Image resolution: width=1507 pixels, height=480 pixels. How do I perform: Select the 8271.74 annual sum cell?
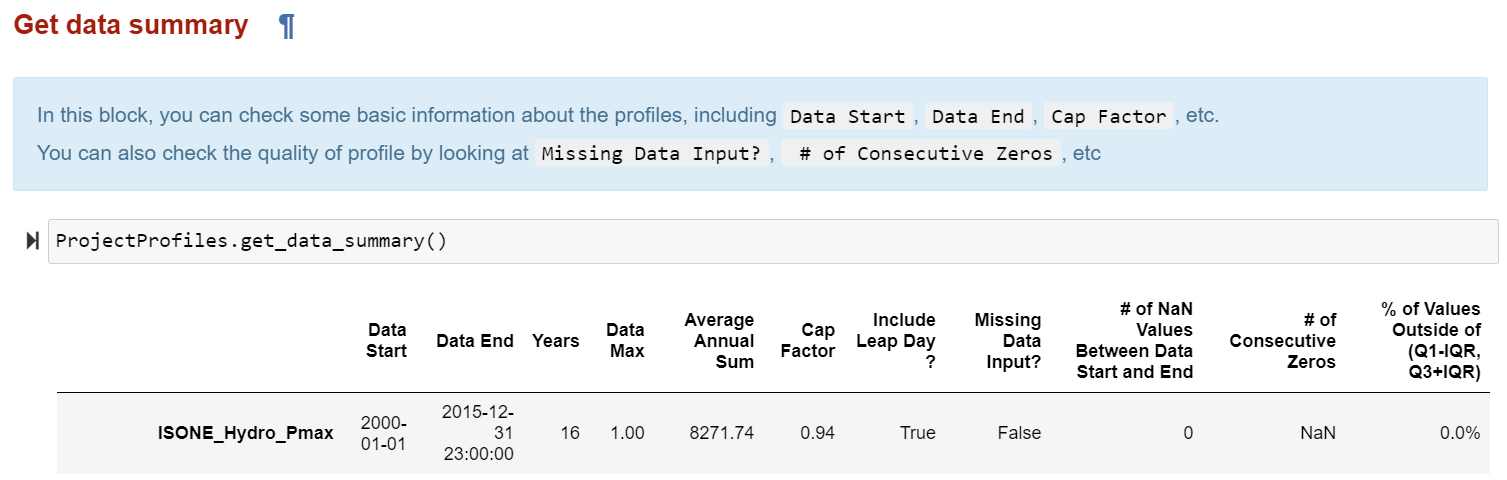click(x=722, y=433)
